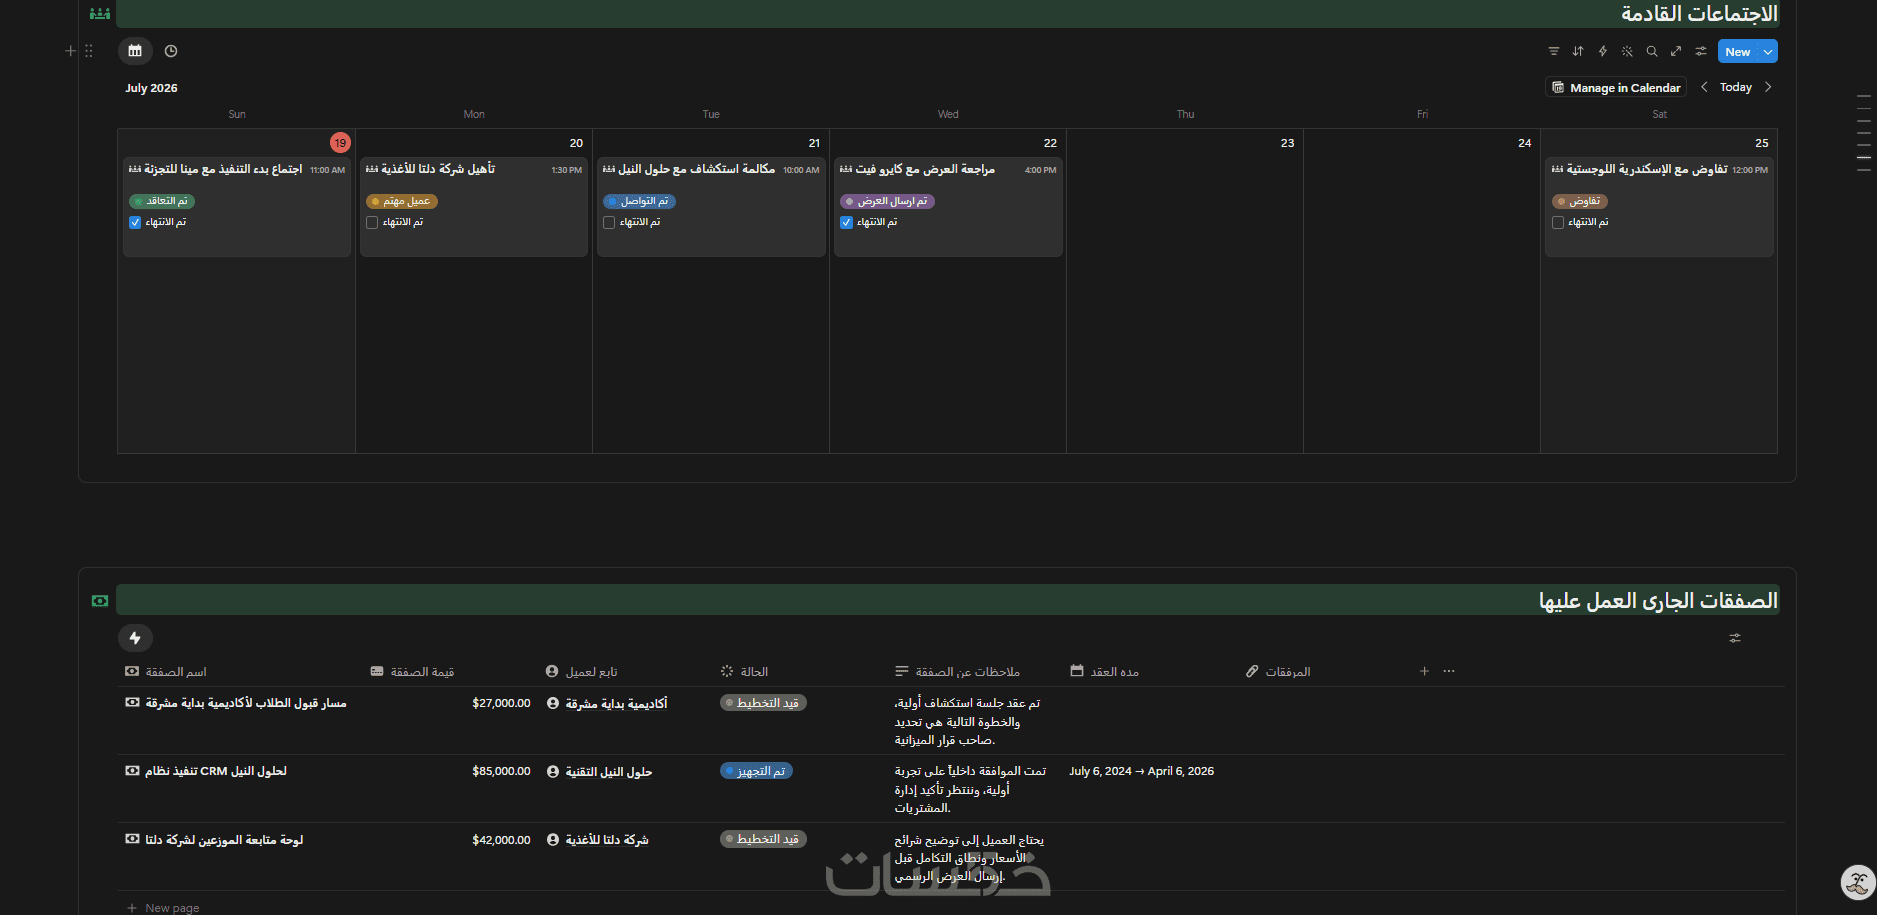Image resolution: width=1877 pixels, height=915 pixels.
Task: Click the people icon beside upcoming meetings heading
Action: 100,14
